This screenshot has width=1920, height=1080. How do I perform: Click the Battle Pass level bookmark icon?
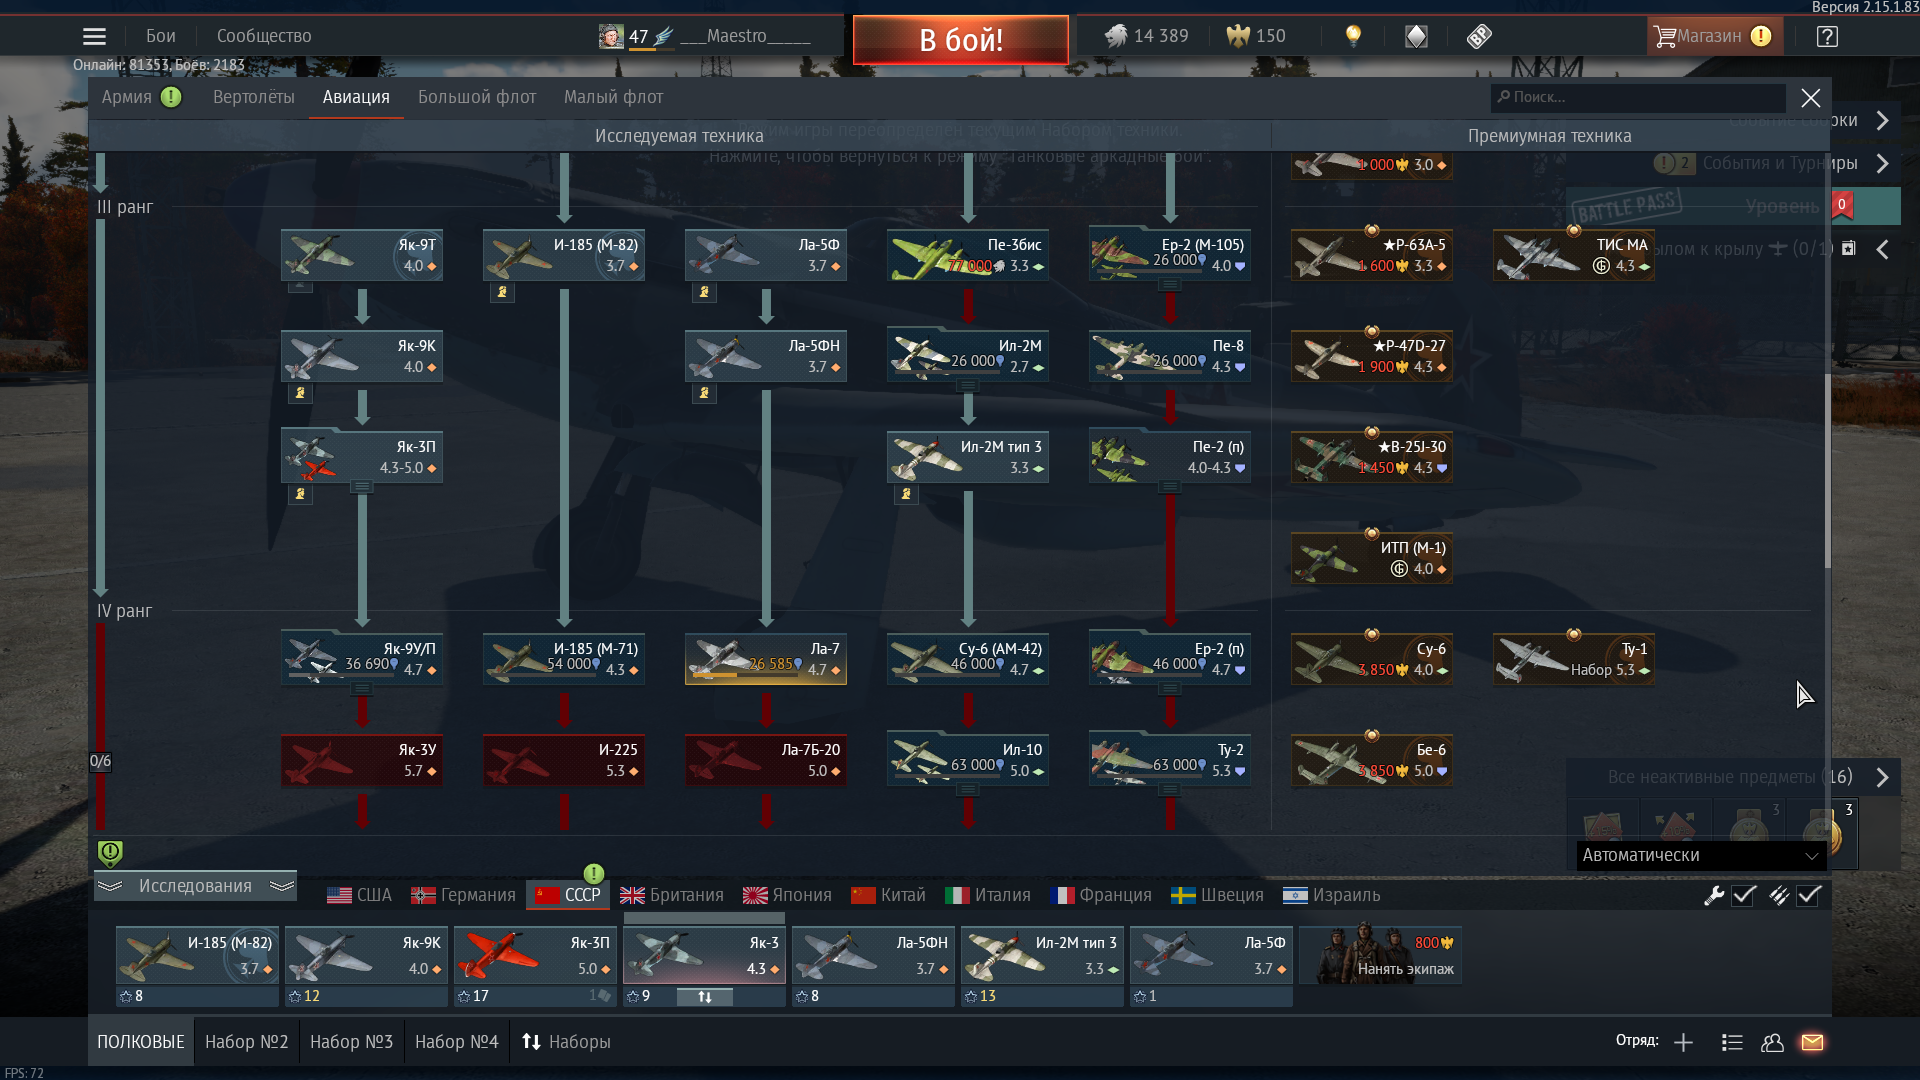coord(1841,205)
